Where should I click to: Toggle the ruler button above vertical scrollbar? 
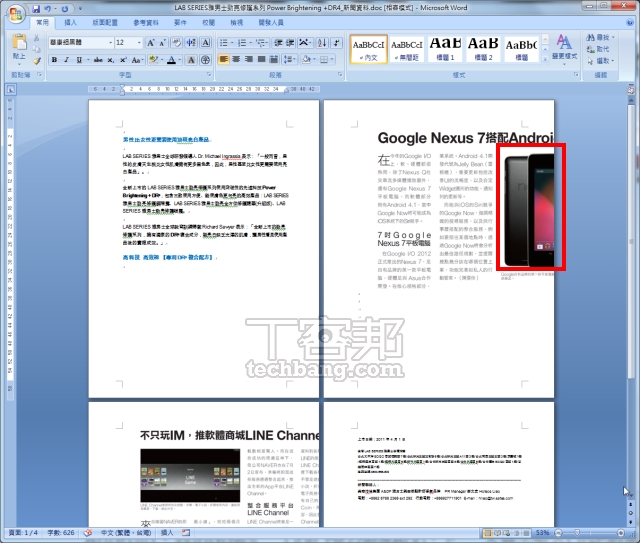pos(631,89)
